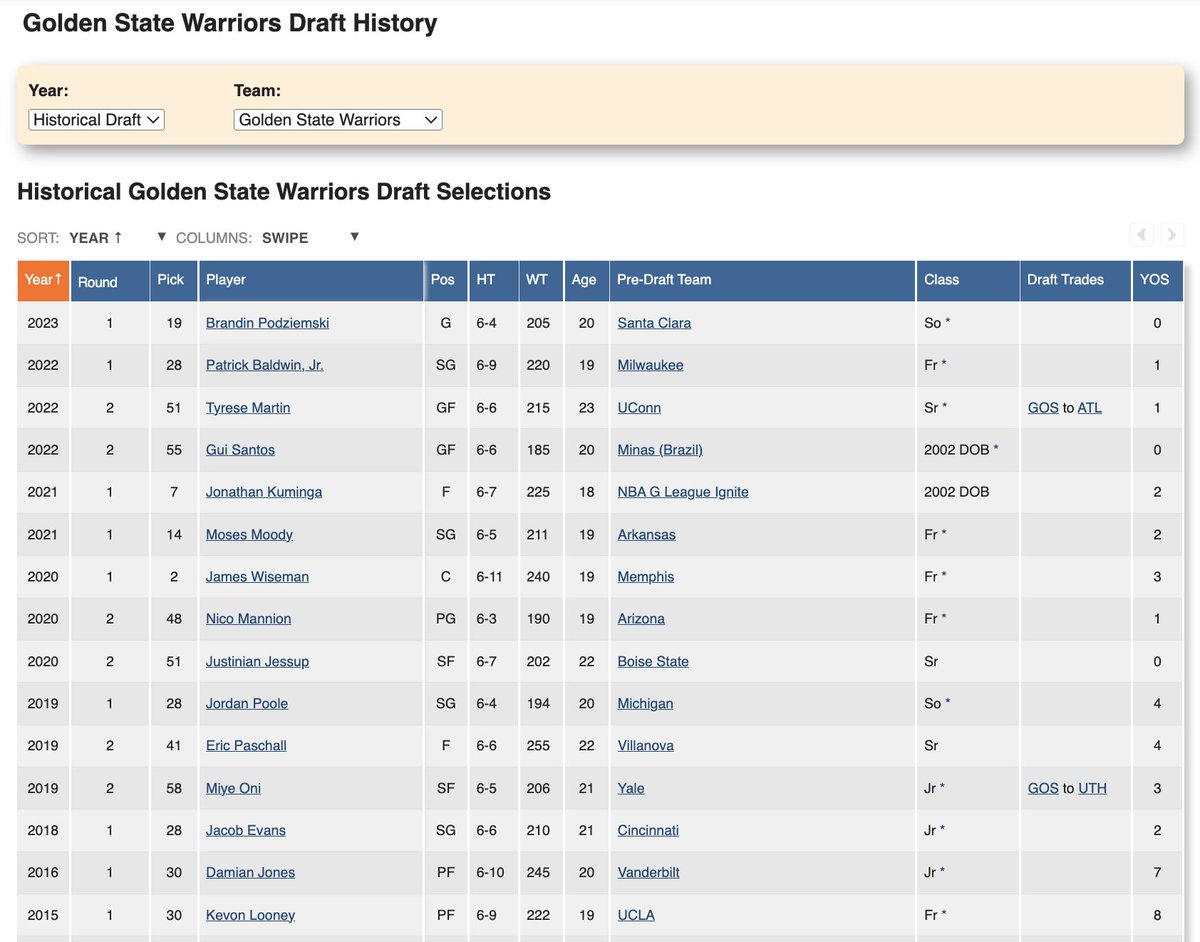Screen dimensions: 1200x942
Task: Open the COLUMNS dropdown set to SWIPE
Action: [309, 238]
